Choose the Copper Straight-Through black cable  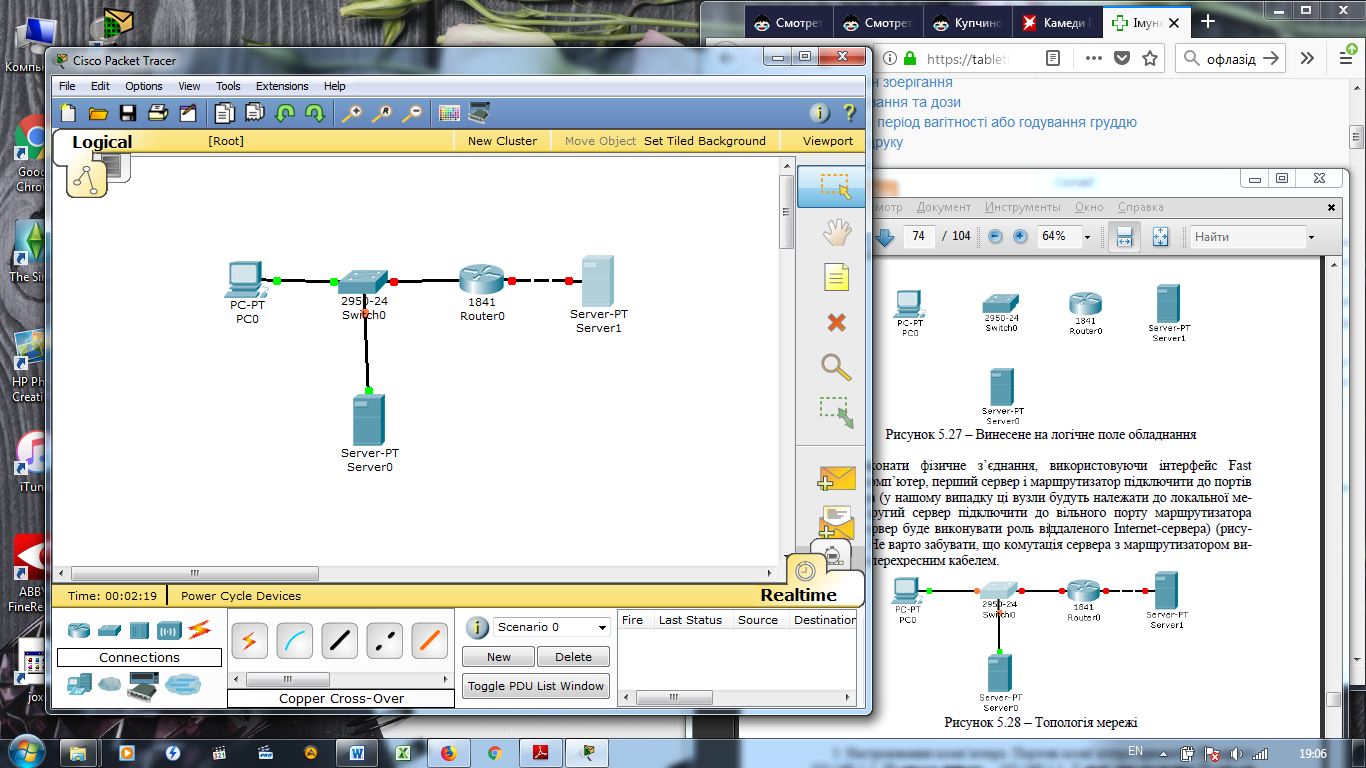pyautogui.click(x=339, y=640)
